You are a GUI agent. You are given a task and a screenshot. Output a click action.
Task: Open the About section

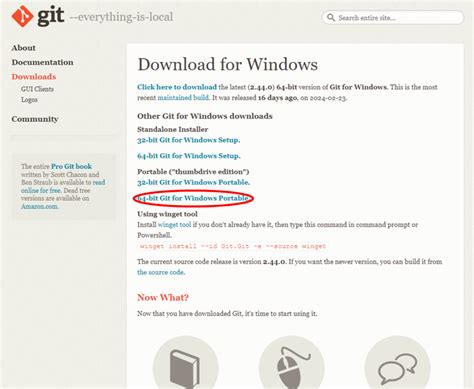pos(24,48)
